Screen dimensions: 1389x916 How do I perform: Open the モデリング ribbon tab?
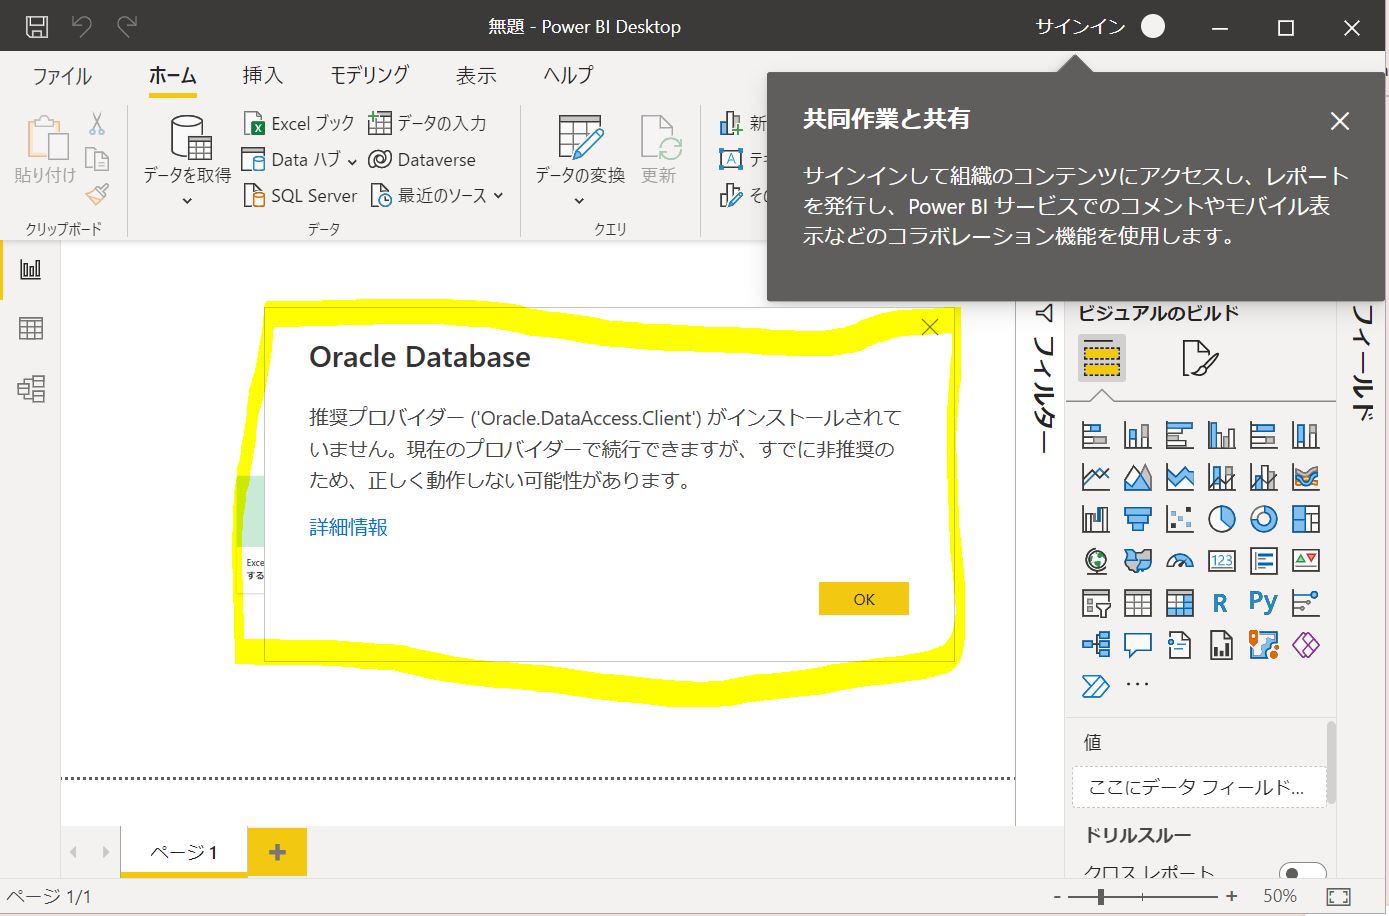[x=369, y=75]
